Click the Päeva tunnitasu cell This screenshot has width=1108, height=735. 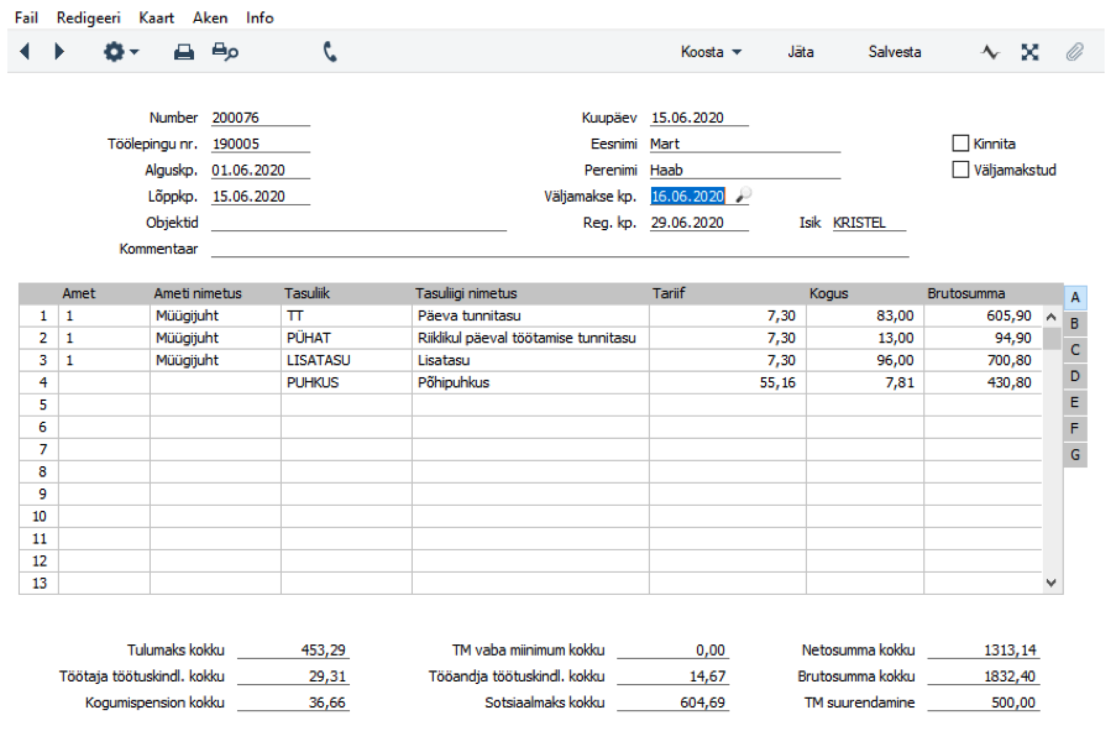tap(531, 316)
